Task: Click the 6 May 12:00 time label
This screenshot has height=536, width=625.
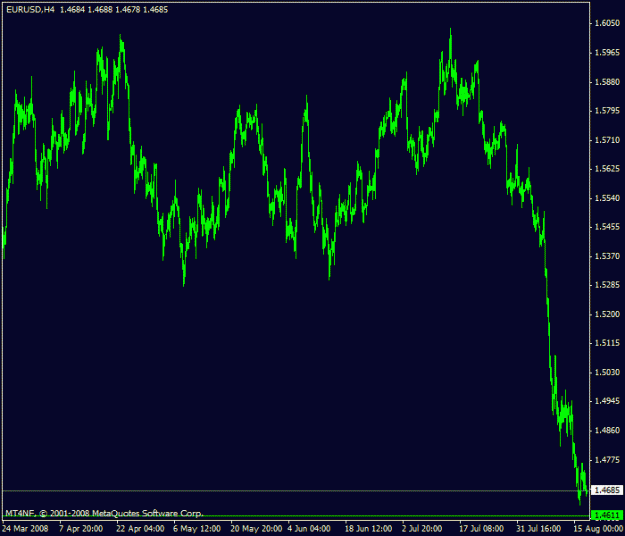Action: pos(197,529)
